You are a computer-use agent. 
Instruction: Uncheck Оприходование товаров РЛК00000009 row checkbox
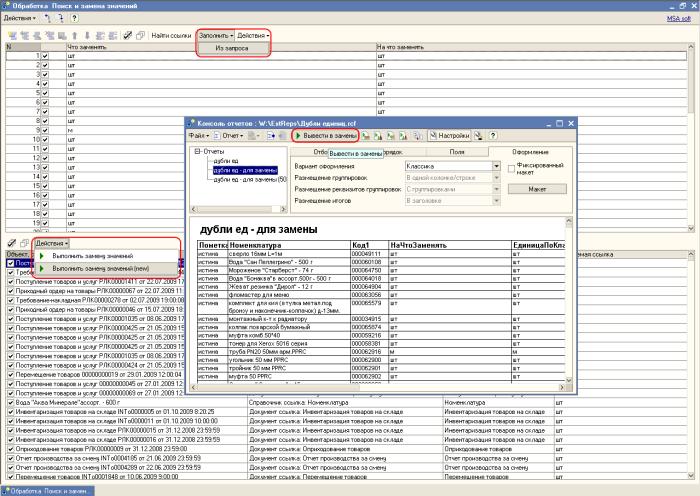coord(11,449)
